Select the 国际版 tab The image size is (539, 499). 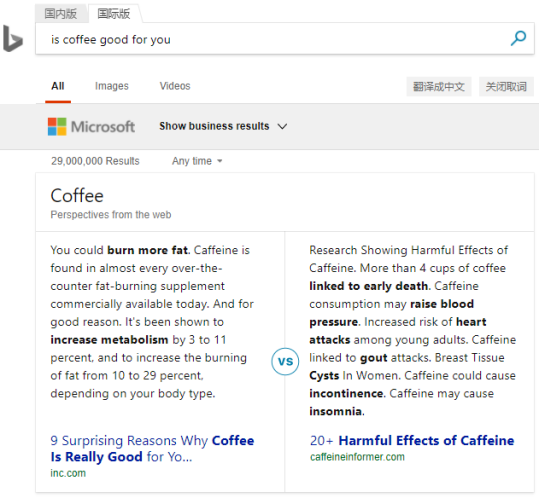[114, 14]
